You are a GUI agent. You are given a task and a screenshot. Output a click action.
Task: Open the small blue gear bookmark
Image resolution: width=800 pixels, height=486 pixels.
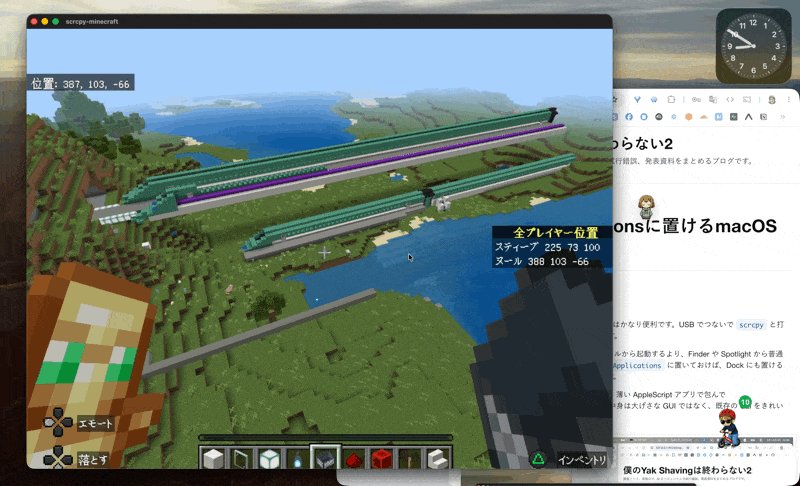coord(674,117)
